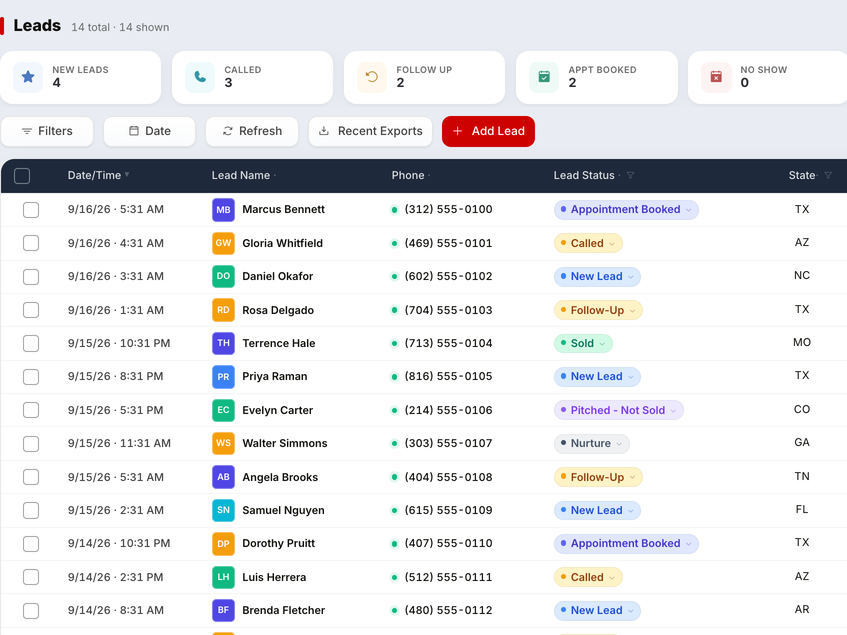
Task: Select the checkbox for Samuel Nguyen row
Action: point(31,510)
